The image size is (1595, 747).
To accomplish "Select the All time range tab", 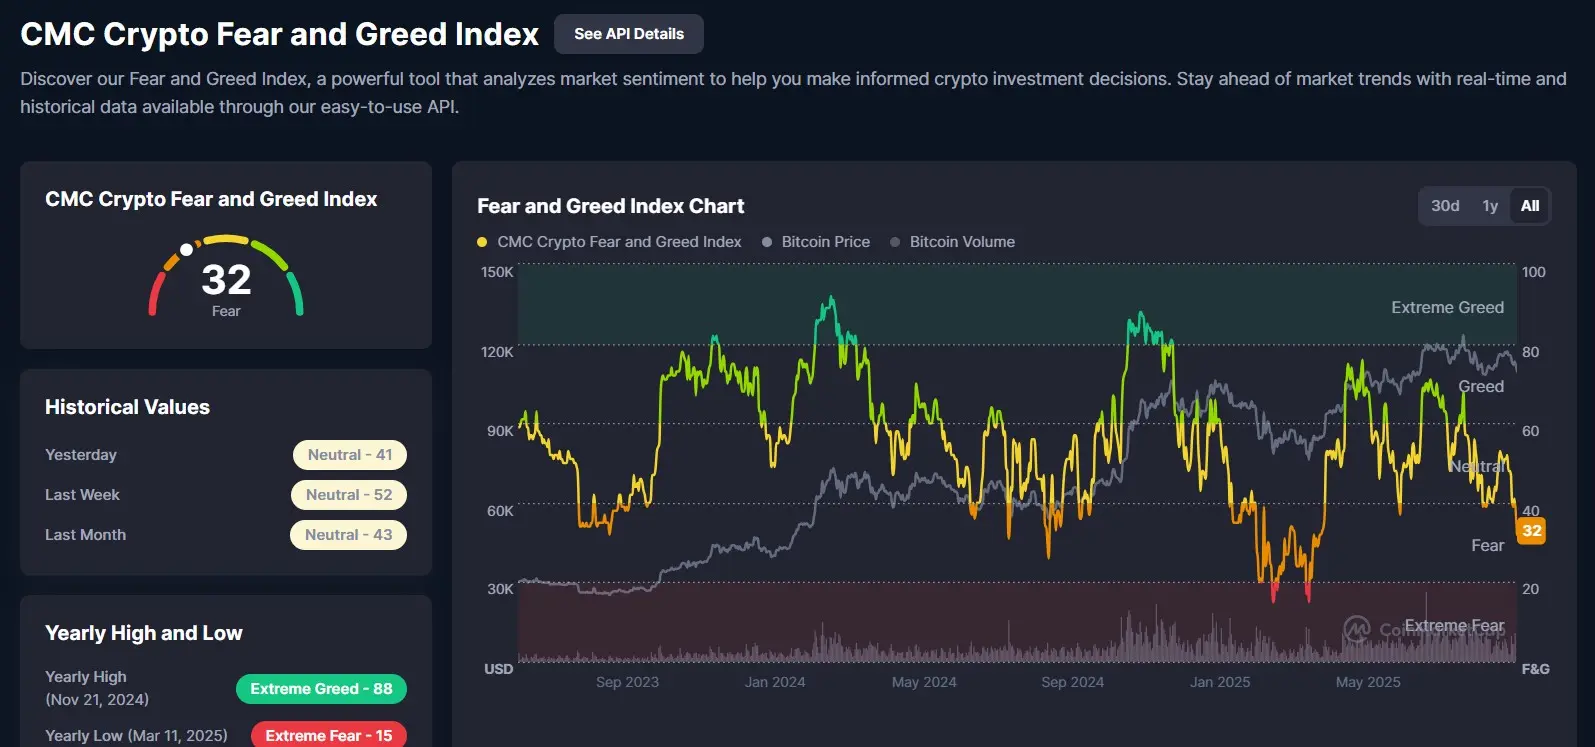I will tap(1530, 206).
